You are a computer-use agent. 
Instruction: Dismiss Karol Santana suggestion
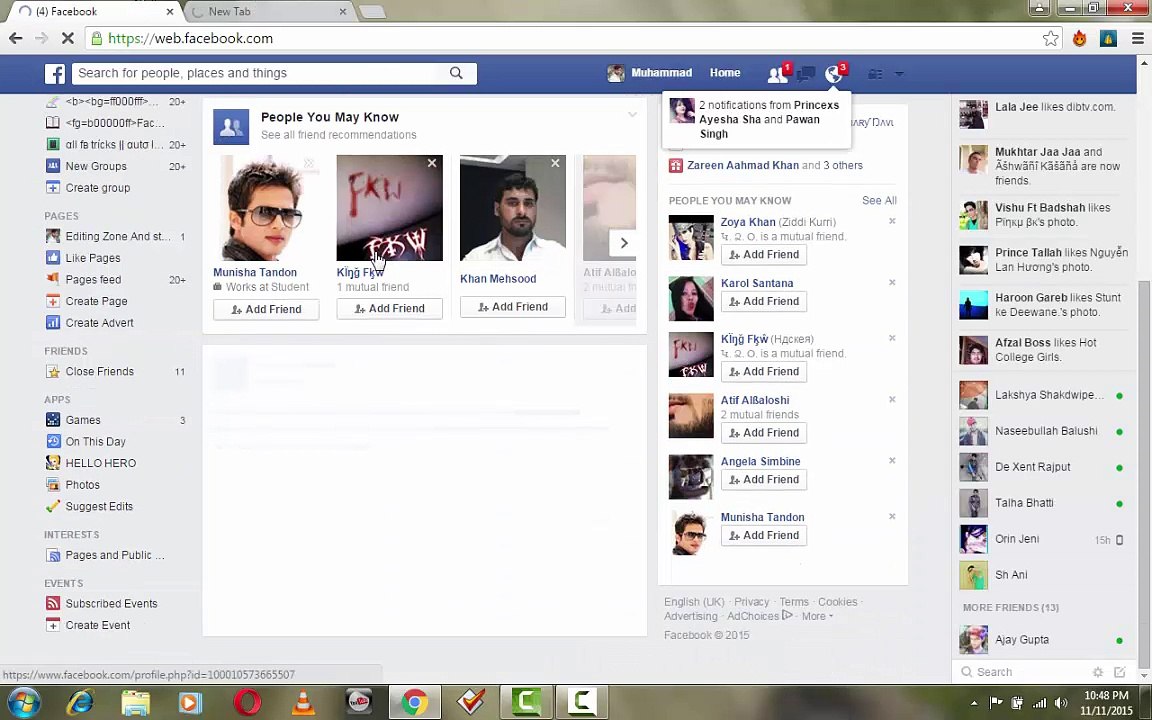click(x=892, y=282)
